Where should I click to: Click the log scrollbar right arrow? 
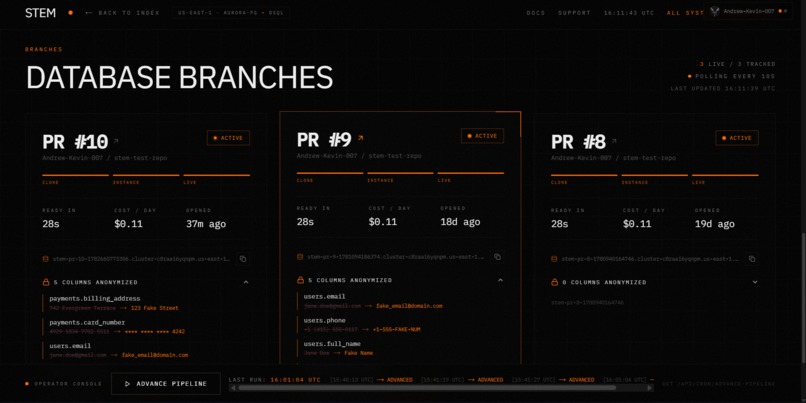(650, 388)
